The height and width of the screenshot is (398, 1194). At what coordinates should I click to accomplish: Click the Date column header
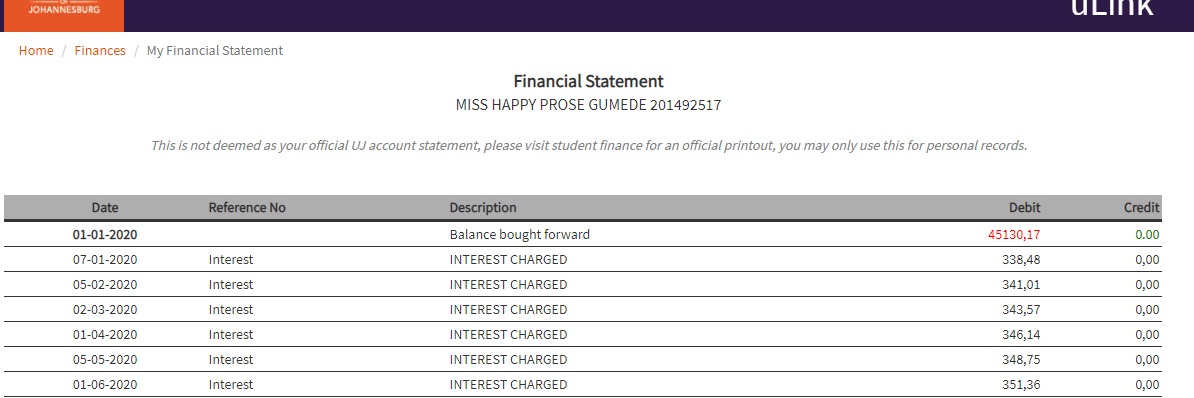[x=105, y=207]
